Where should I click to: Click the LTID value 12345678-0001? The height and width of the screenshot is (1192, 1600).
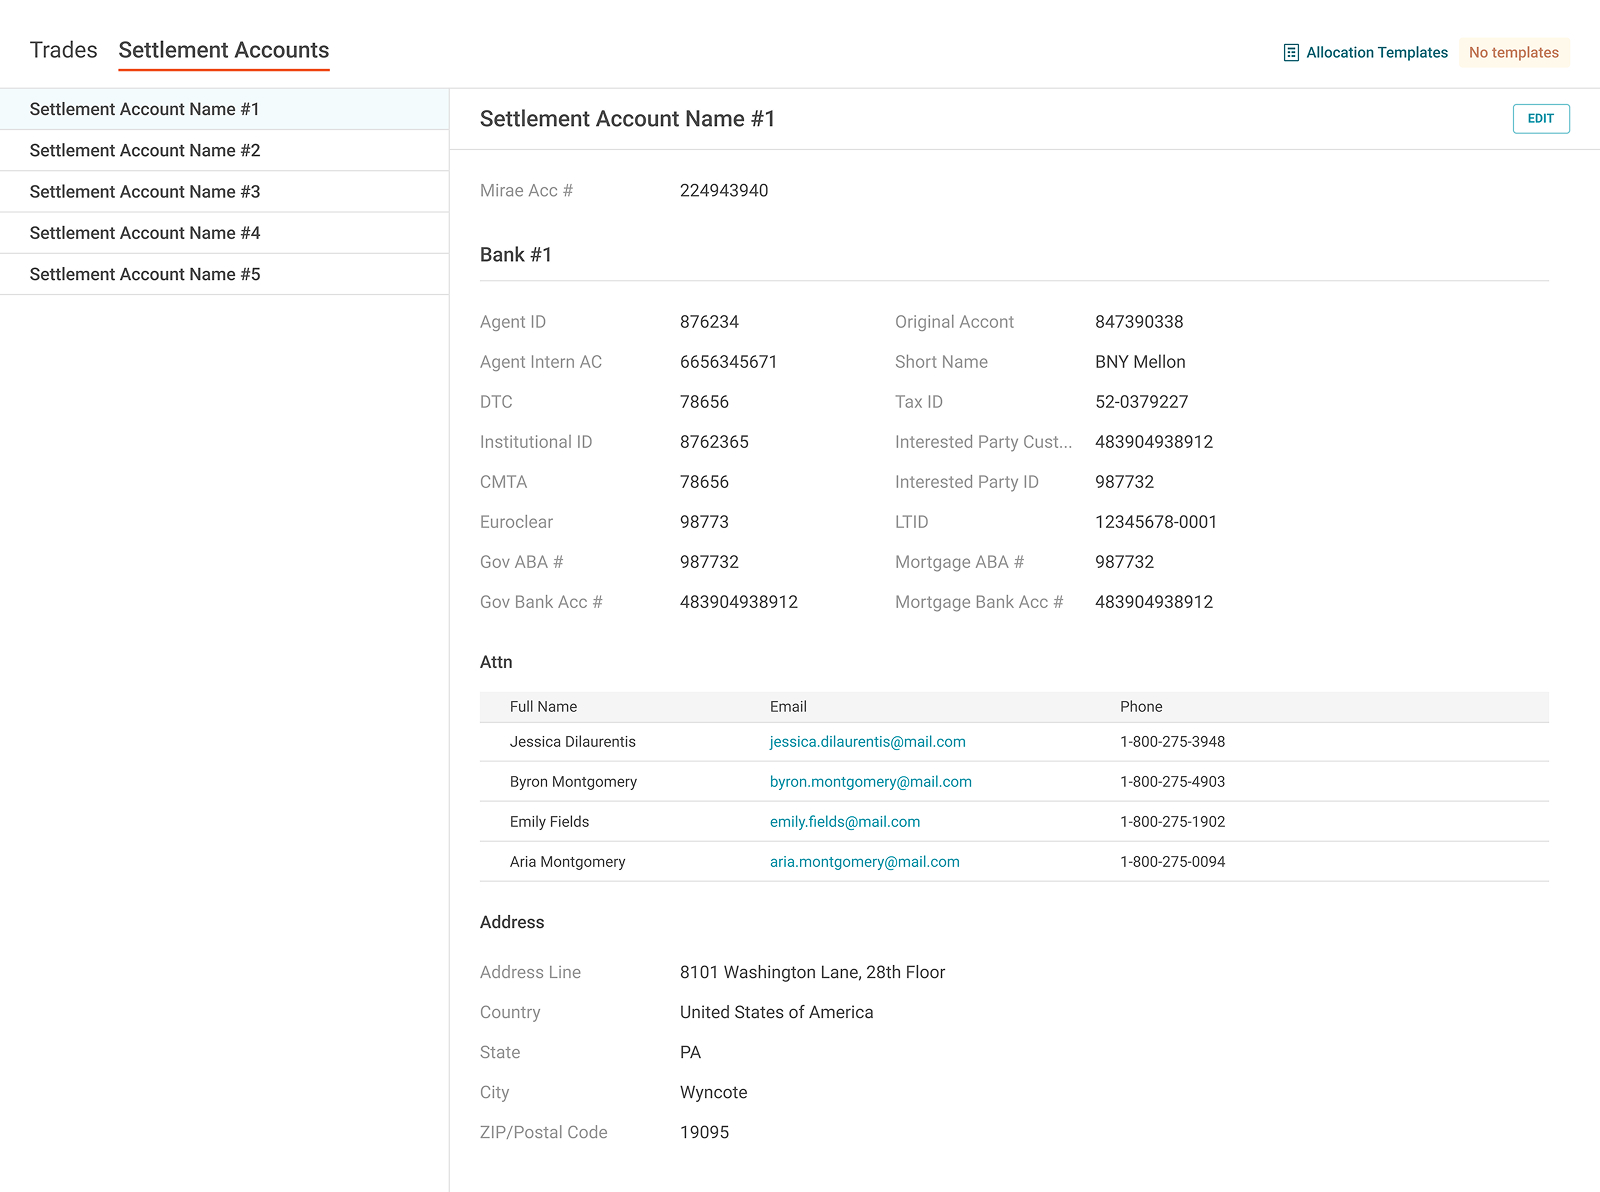click(x=1156, y=522)
